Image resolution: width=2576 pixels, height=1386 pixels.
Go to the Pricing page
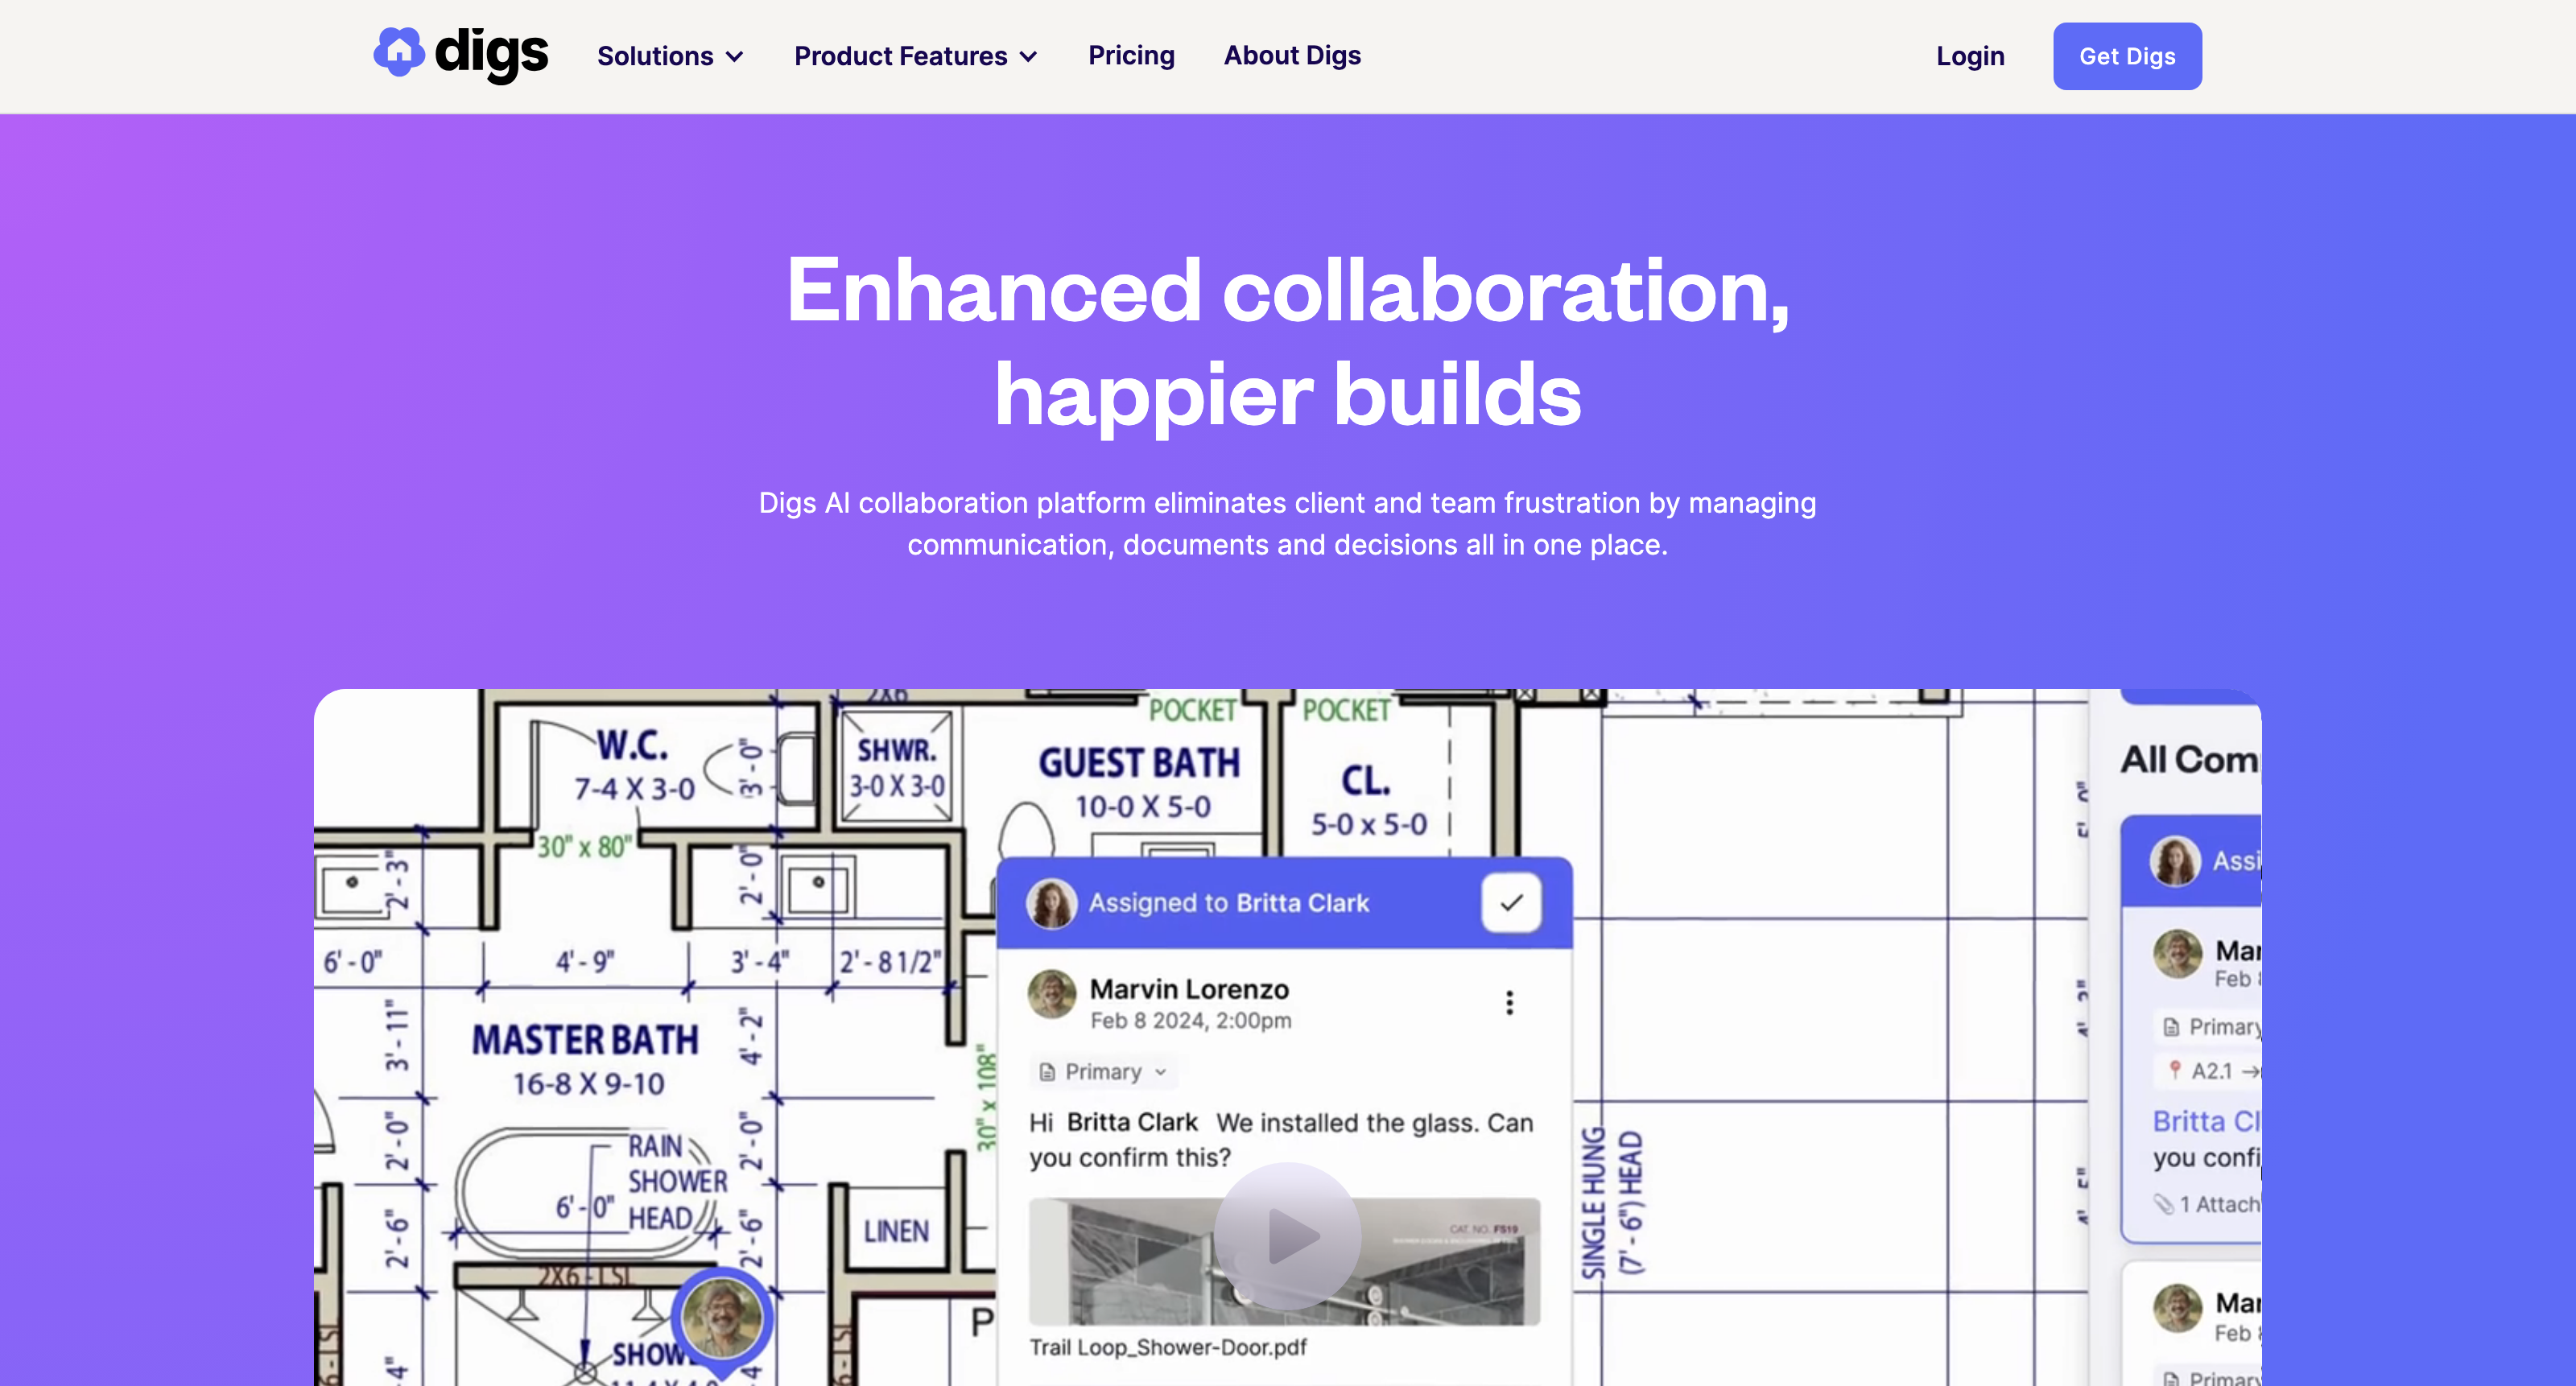(1131, 55)
